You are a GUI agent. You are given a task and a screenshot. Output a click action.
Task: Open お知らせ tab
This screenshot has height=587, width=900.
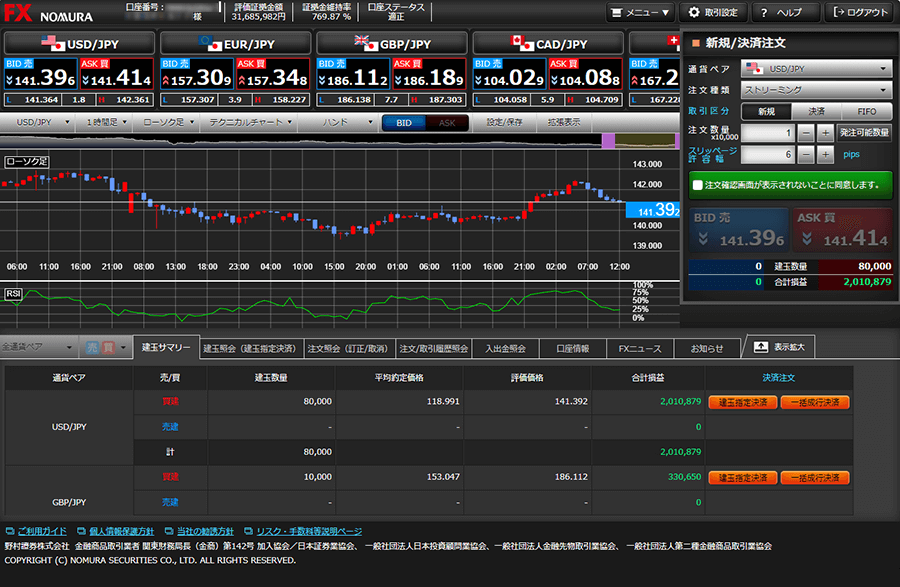[x=707, y=348]
